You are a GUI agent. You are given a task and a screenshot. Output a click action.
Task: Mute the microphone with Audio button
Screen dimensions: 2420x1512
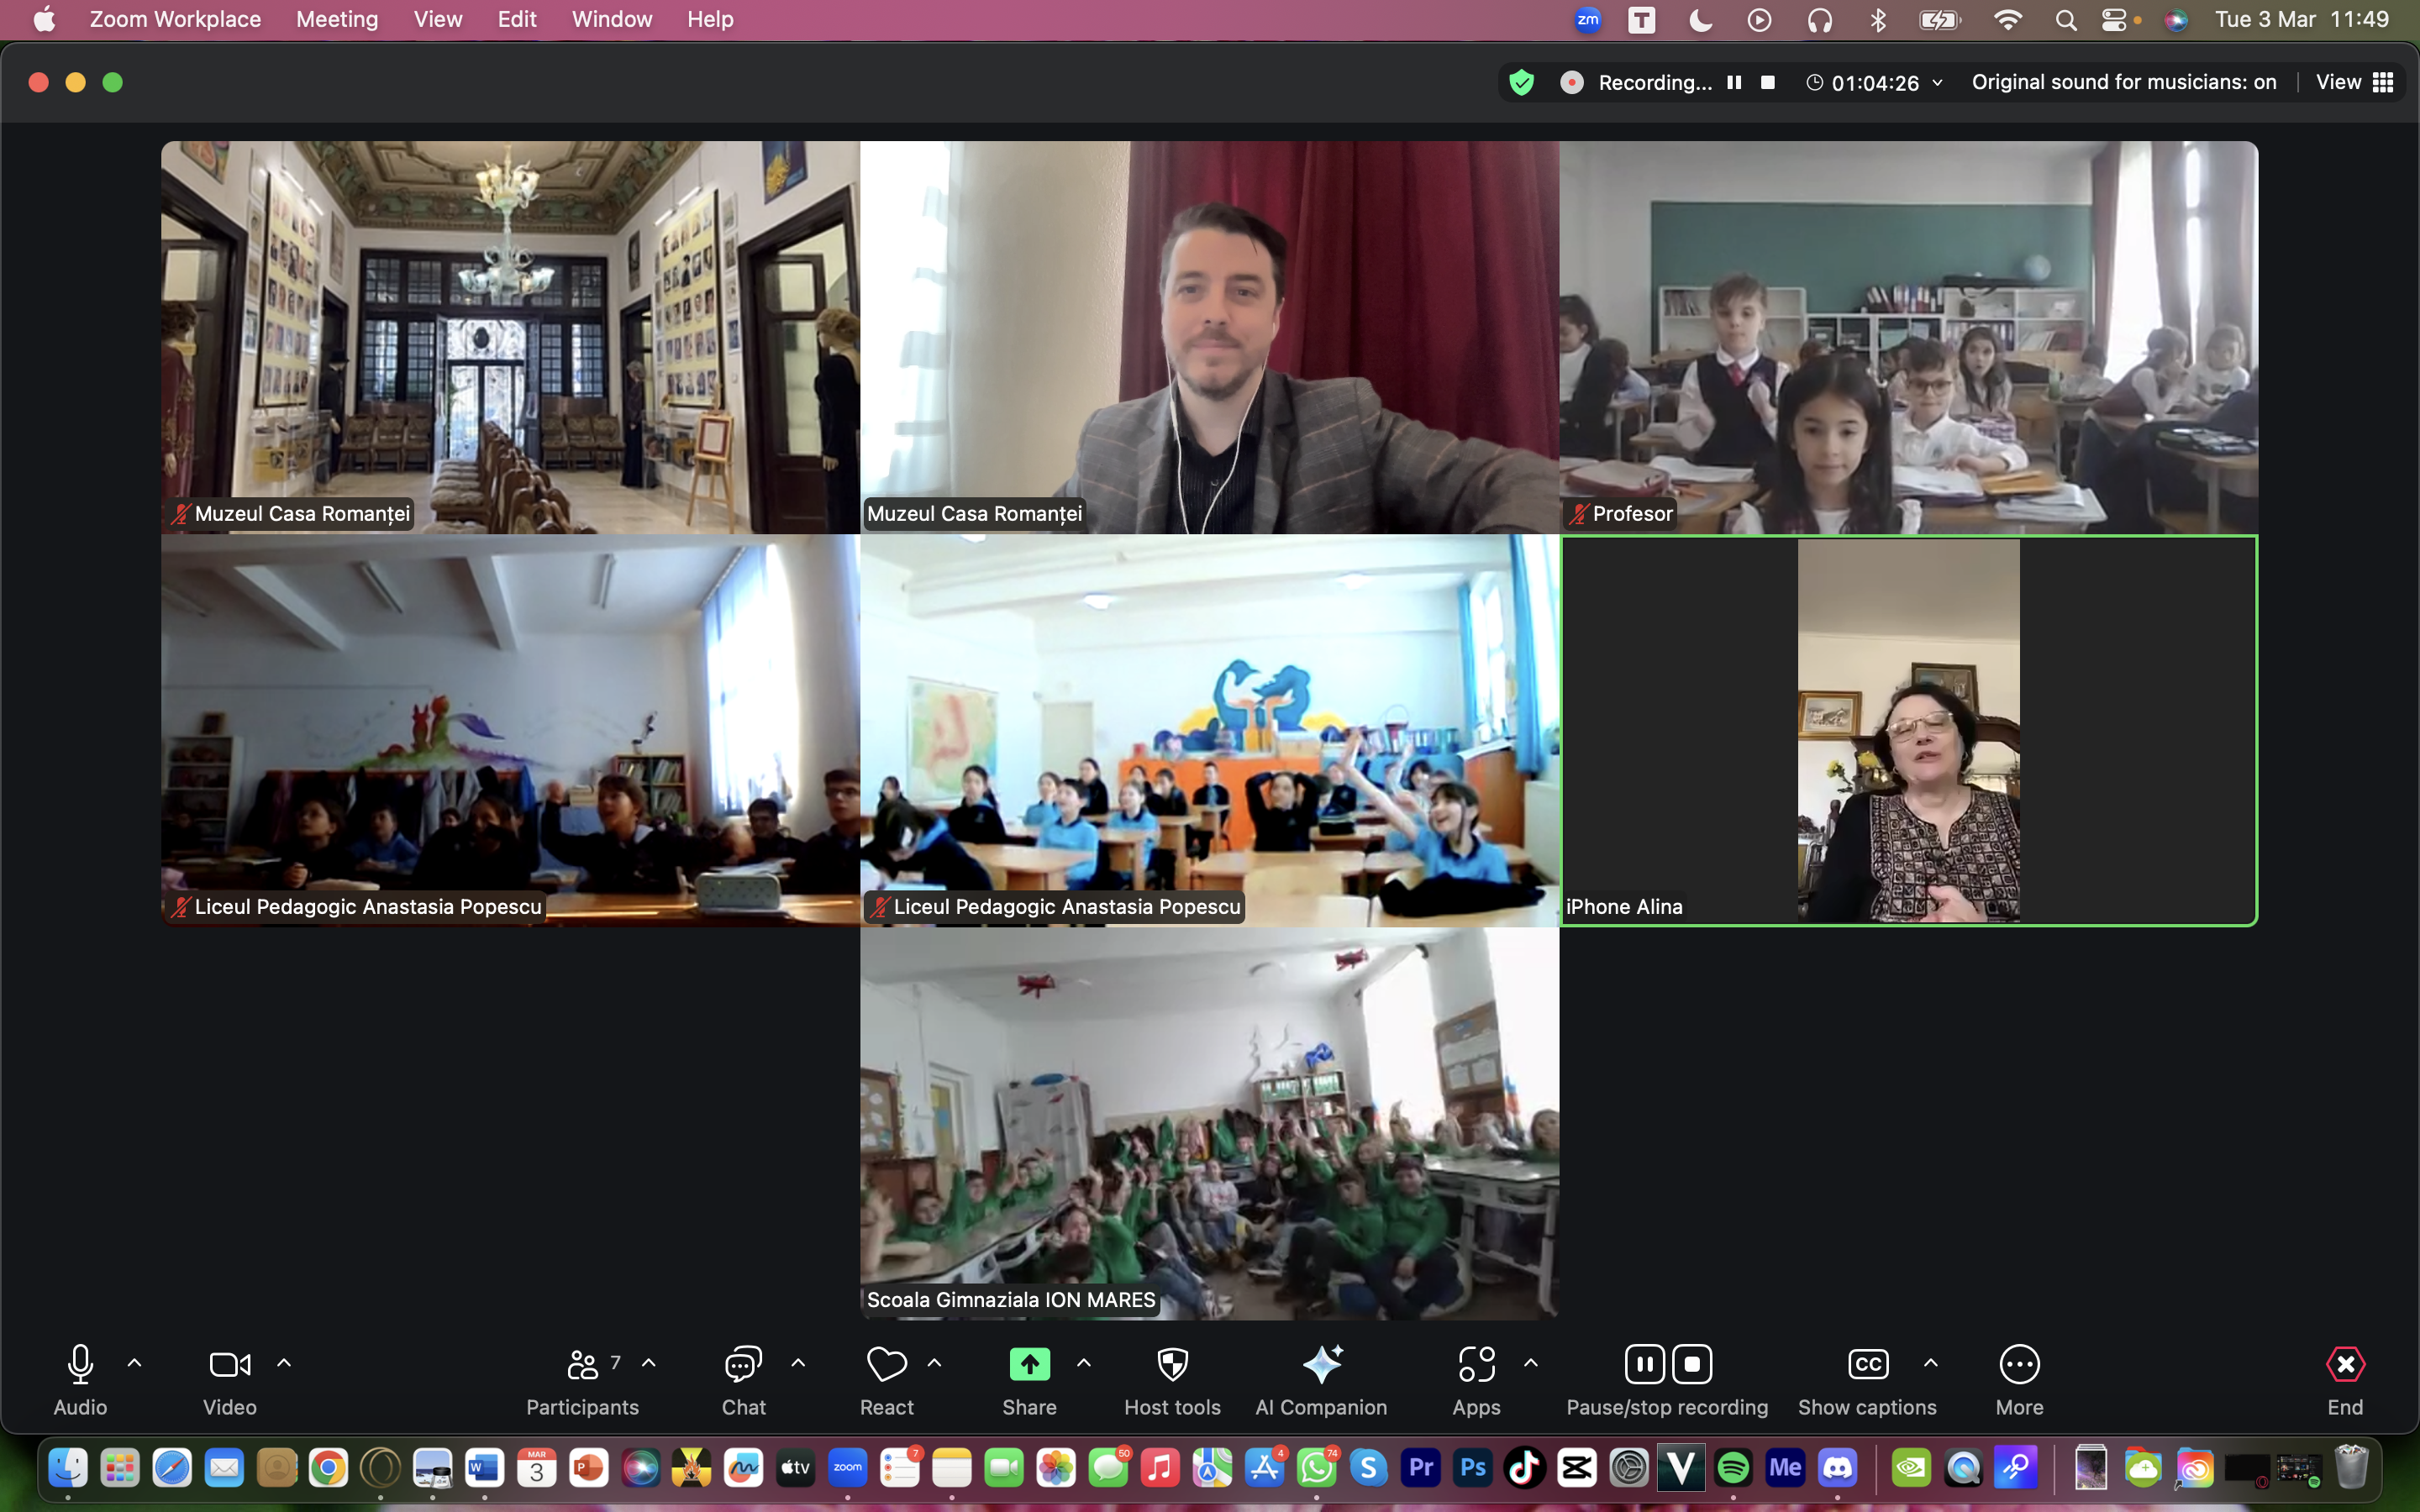pyautogui.click(x=80, y=1365)
